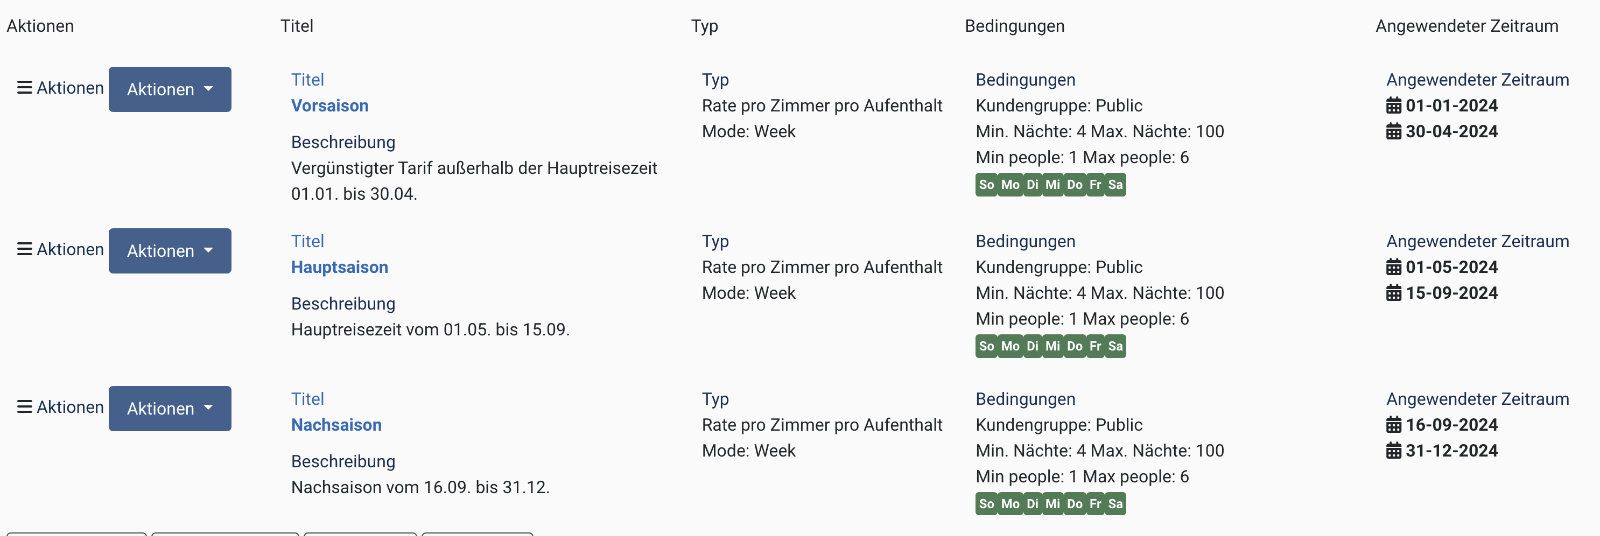Open the Hauptsaison rate link
The width and height of the screenshot is (1600, 536).
tap(339, 267)
